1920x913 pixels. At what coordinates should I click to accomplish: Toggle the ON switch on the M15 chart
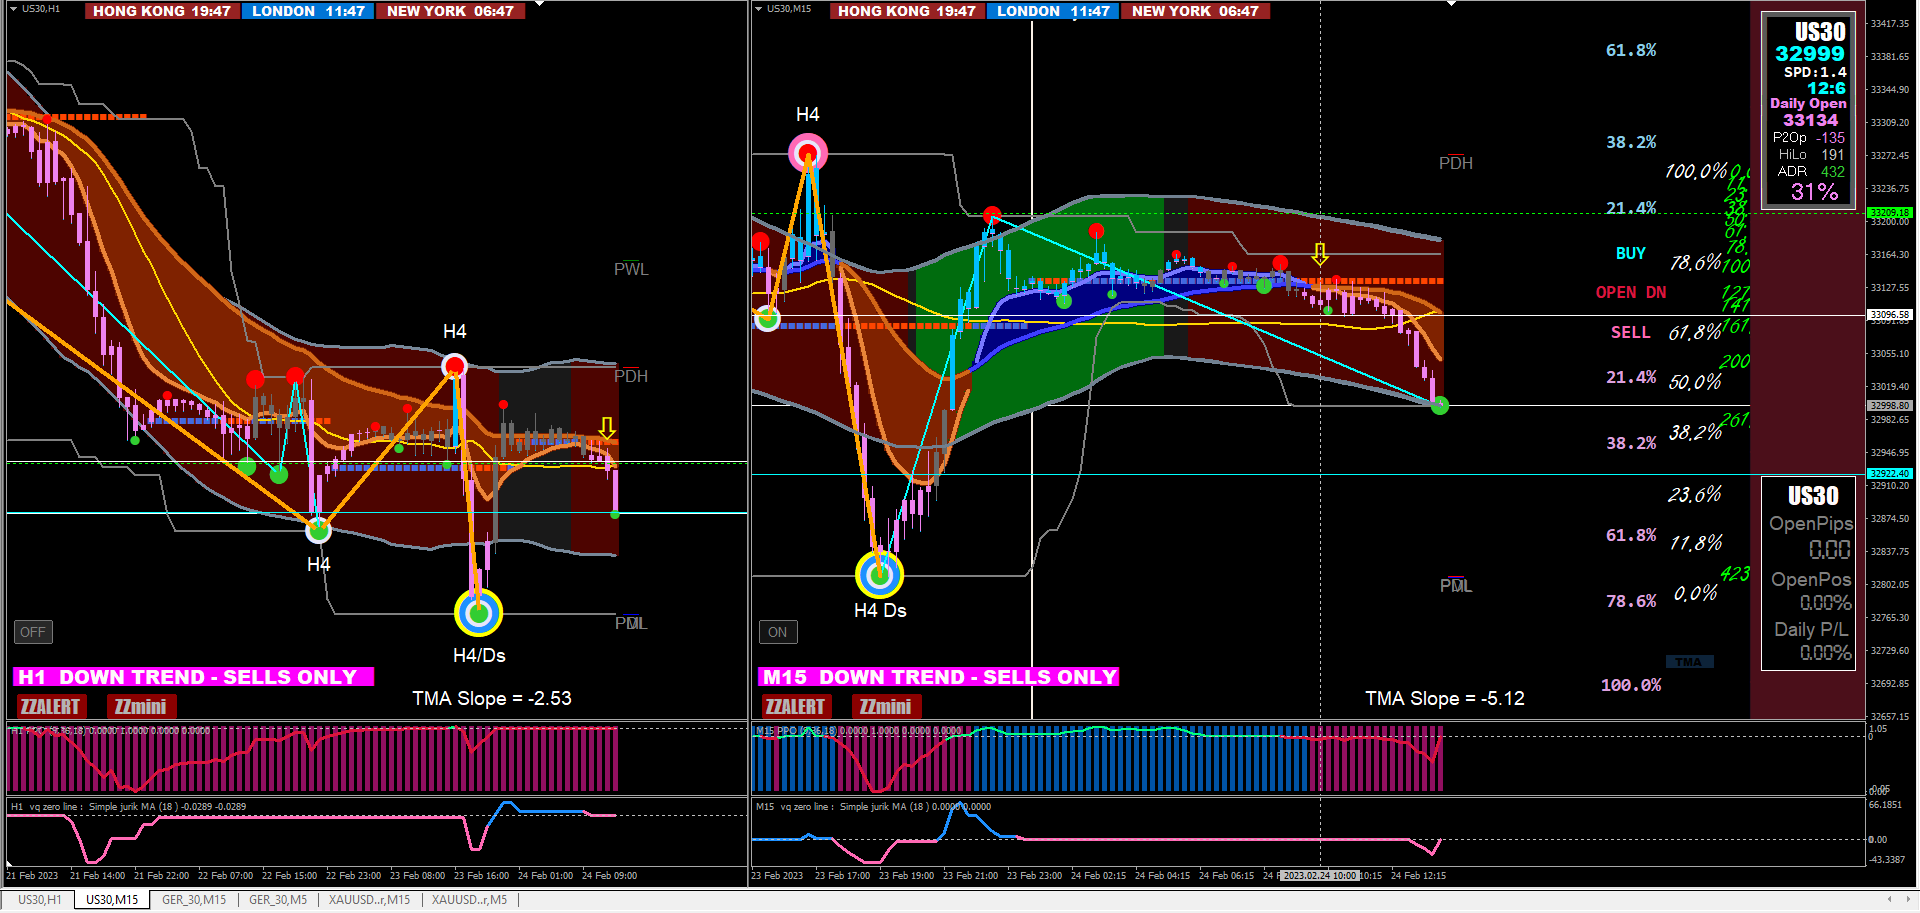click(778, 632)
